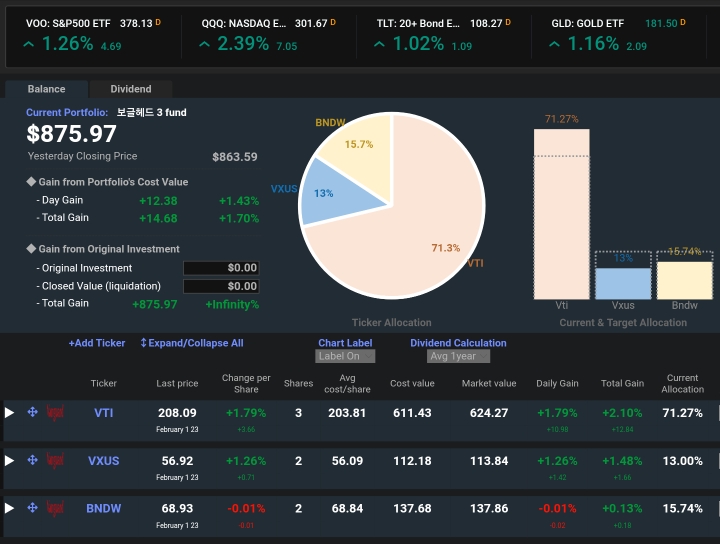
Task: Click the diamond beside Gain from Original Investment
Action: pyautogui.click(x=31, y=249)
